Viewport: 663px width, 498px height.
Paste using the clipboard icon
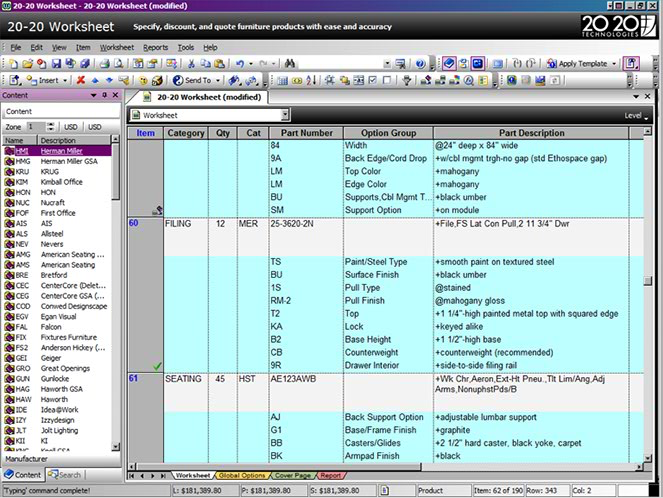pos(219,64)
